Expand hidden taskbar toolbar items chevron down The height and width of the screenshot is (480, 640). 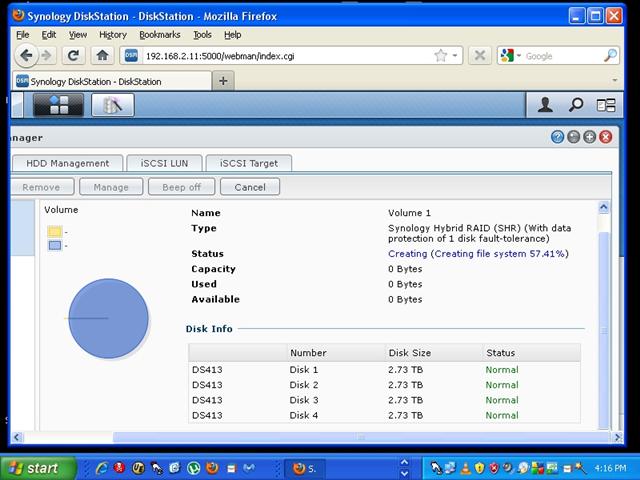pos(404,474)
